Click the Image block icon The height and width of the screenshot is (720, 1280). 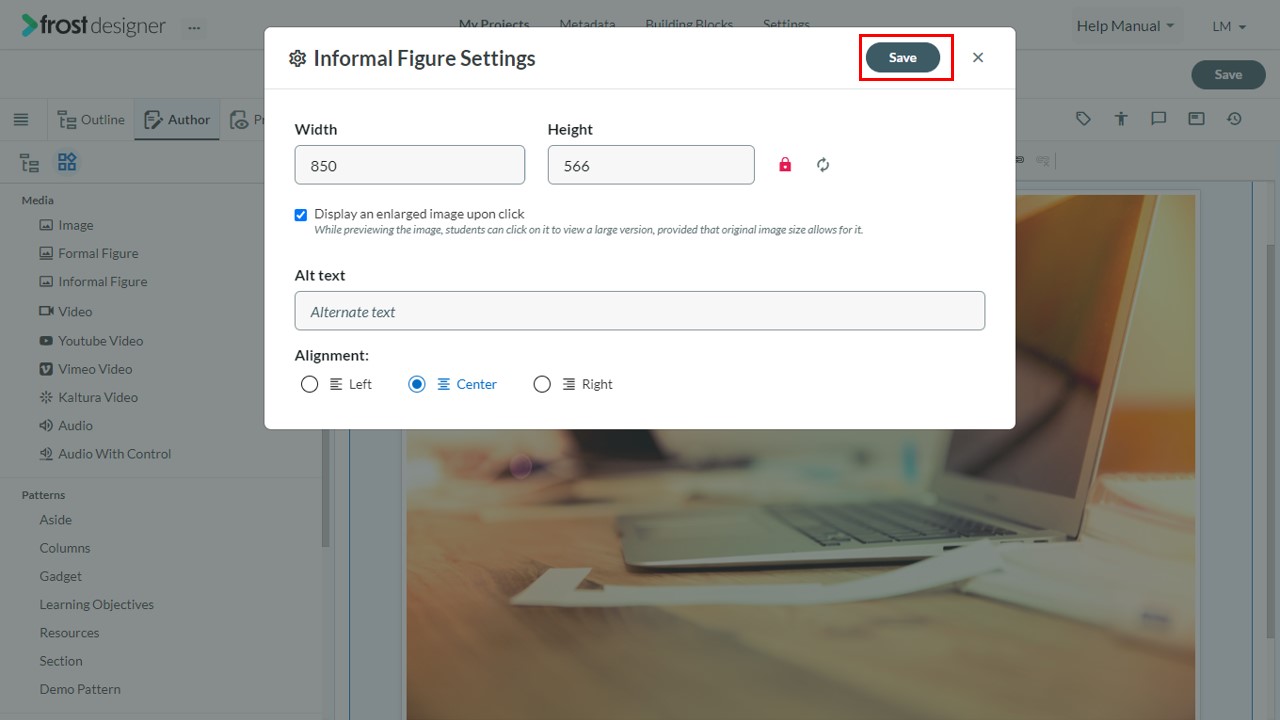coord(46,225)
